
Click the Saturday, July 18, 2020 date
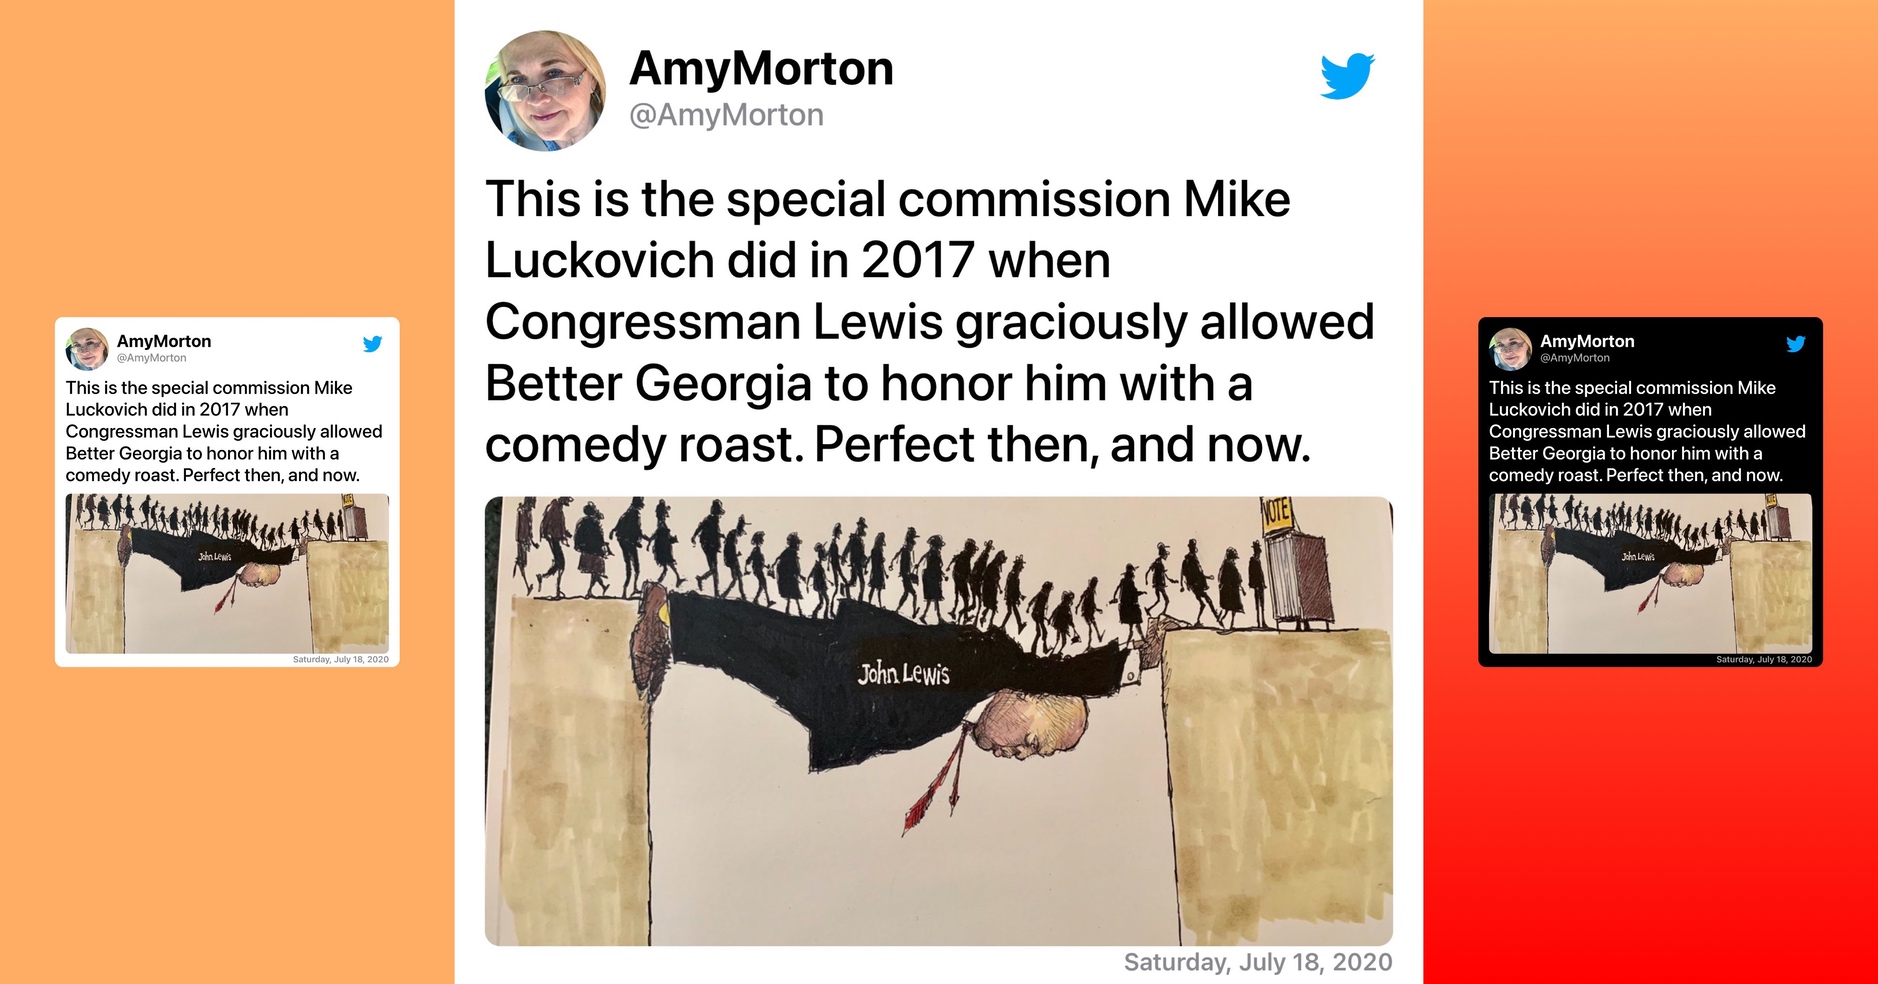coord(1258,962)
